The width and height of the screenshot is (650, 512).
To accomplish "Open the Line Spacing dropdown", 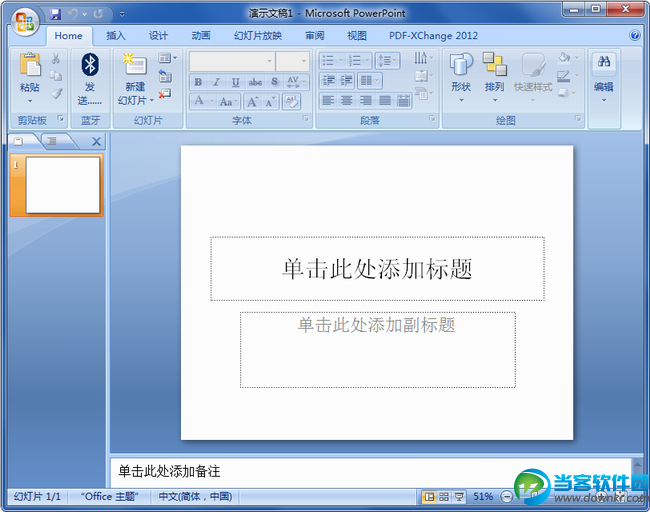I will point(388,61).
